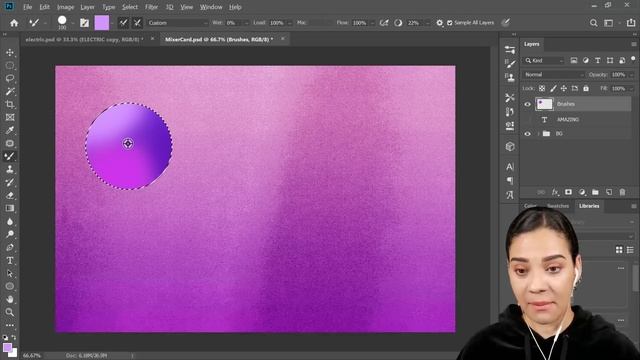
Task: Open the Edit Toolbar ellipsis
Action: [10, 325]
